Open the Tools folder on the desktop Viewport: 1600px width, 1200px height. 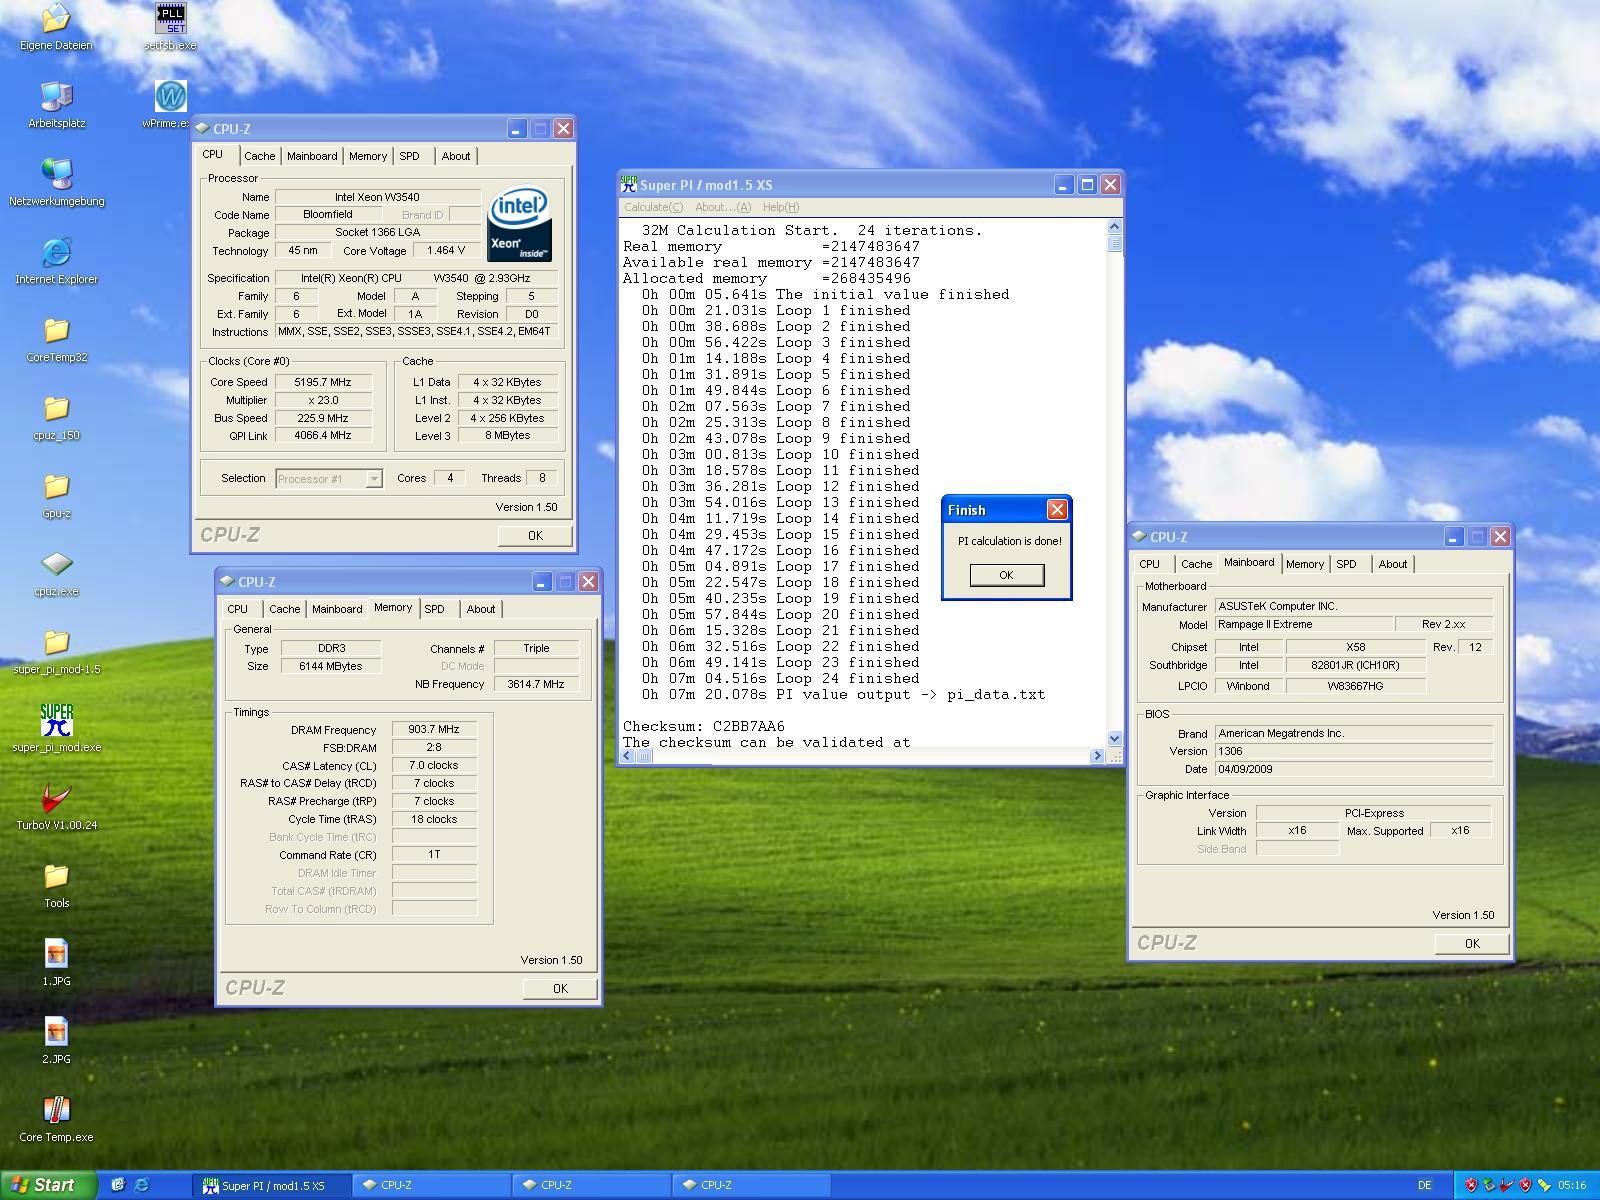(x=56, y=884)
